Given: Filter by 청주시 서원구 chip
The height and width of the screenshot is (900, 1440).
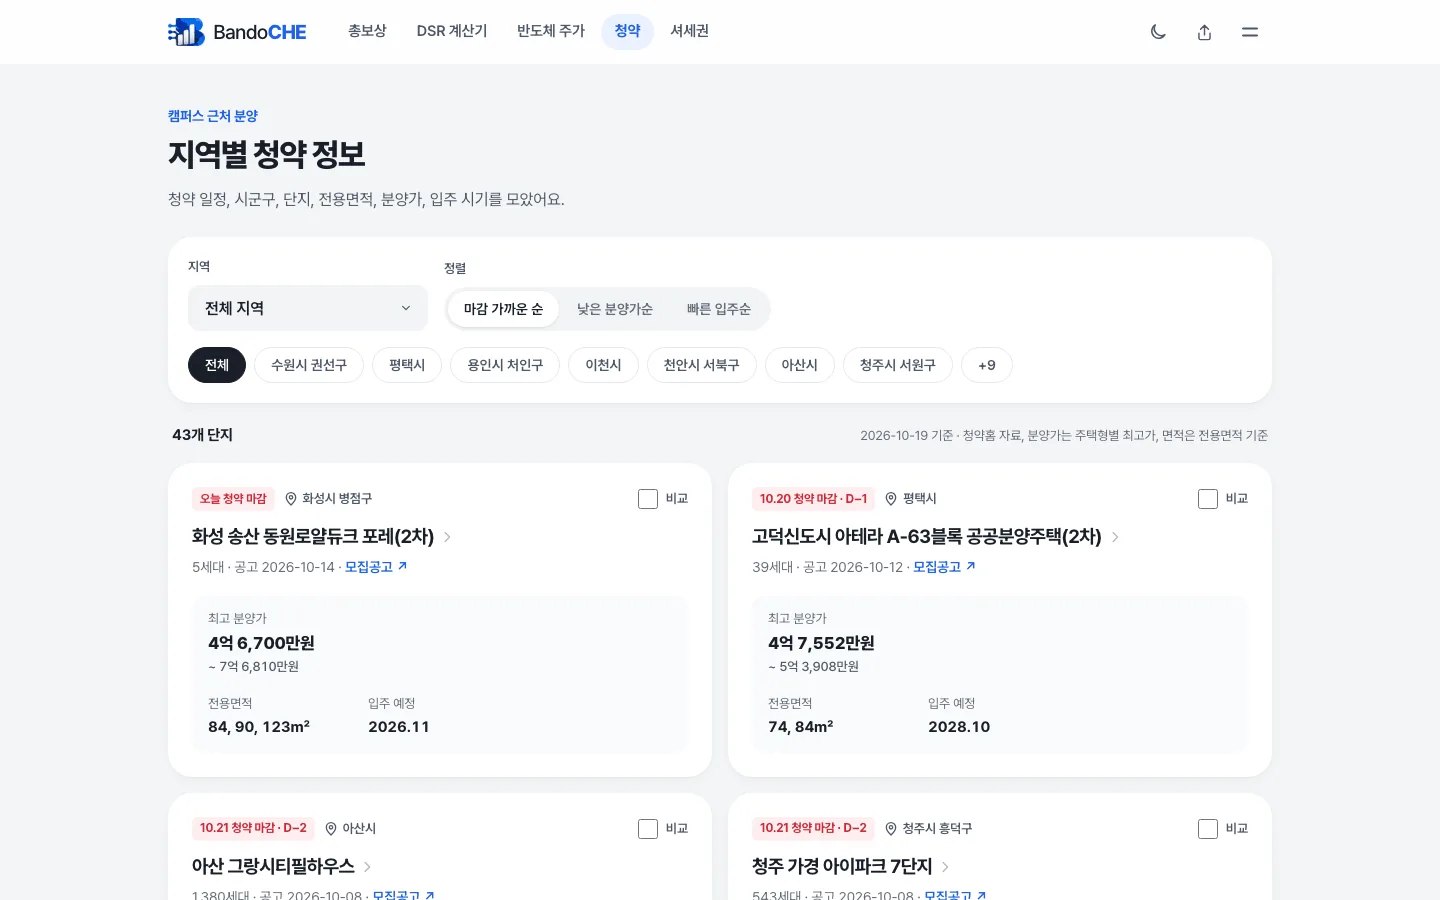Looking at the screenshot, I should [898, 365].
